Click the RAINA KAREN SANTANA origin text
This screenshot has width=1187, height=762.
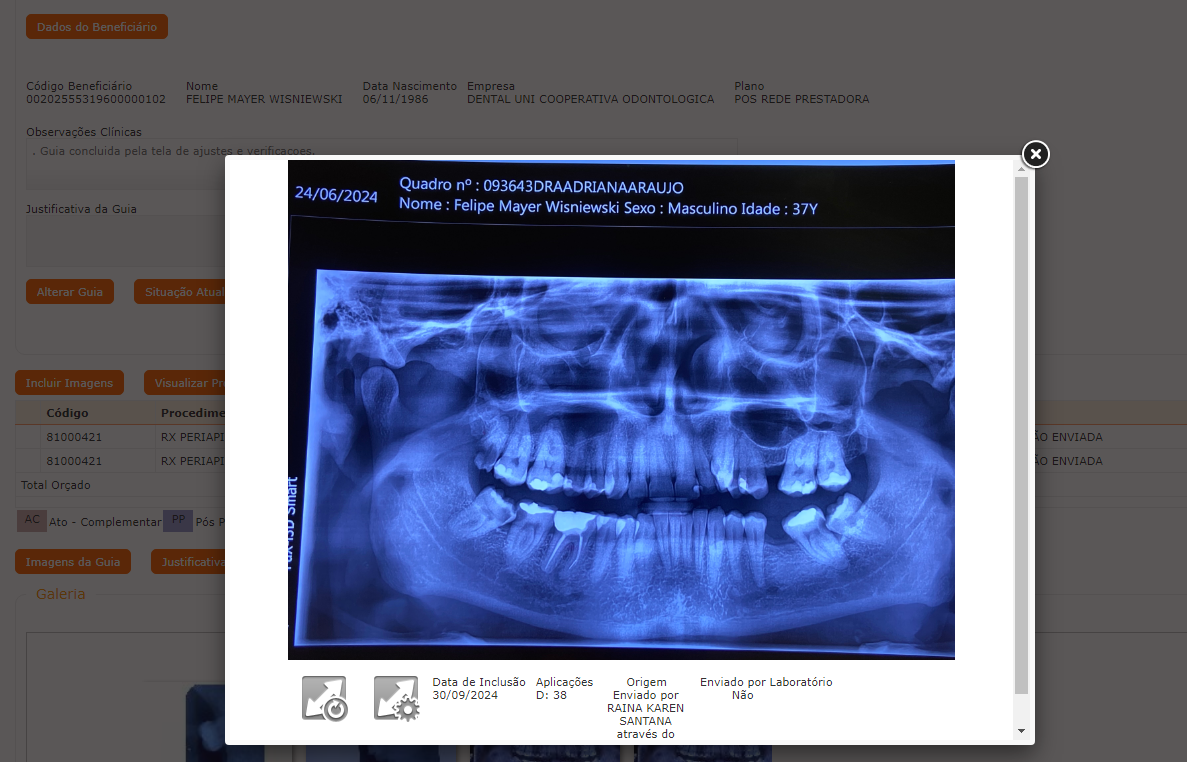click(646, 714)
